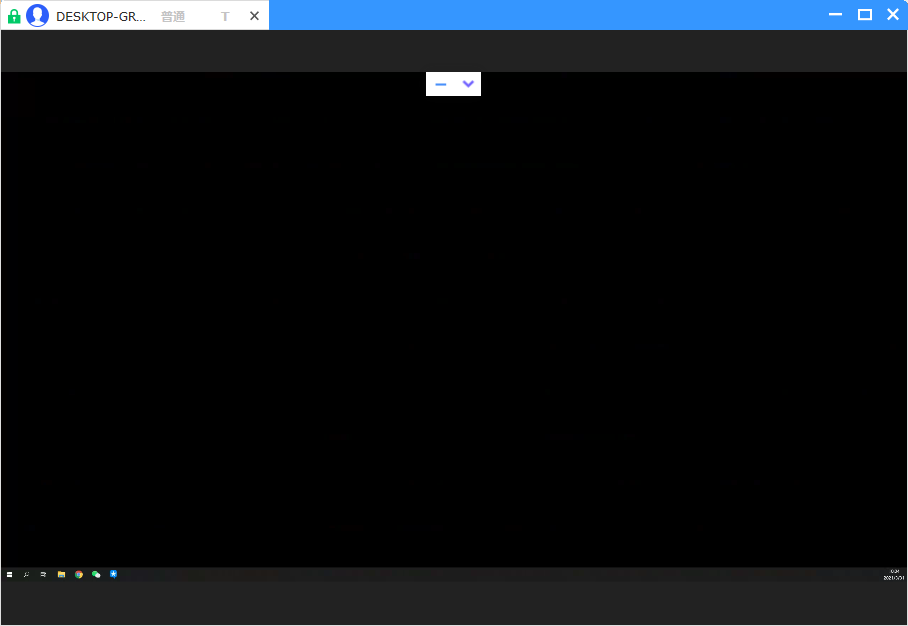The height and width of the screenshot is (626, 908).
Task: Minimize the remote control window
Action: pyautogui.click(x=836, y=14)
